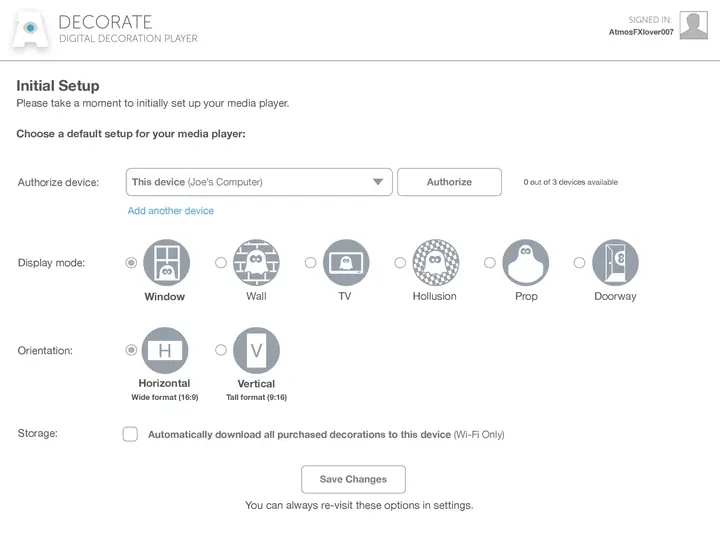Open the Authorize device dropdown
Image resolution: width=720 pixels, height=540 pixels.
point(259,182)
